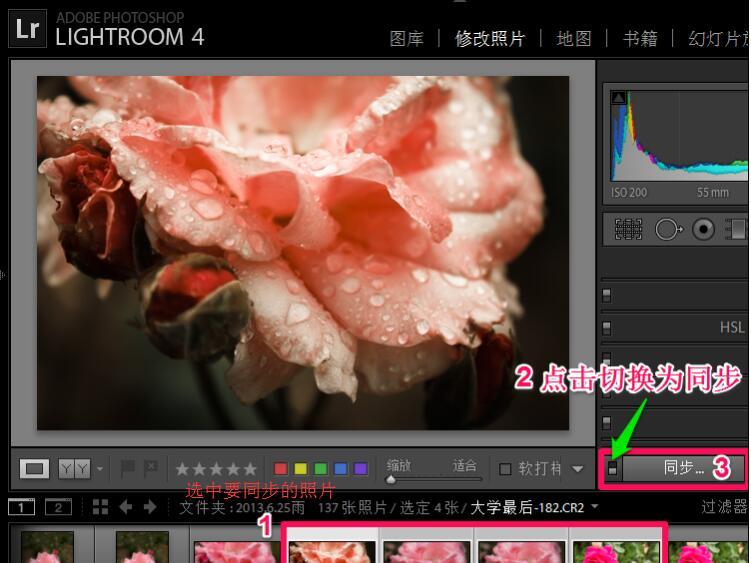The width and height of the screenshot is (751, 563).
Task: Set rating to five stars
Action: [x=250, y=469]
